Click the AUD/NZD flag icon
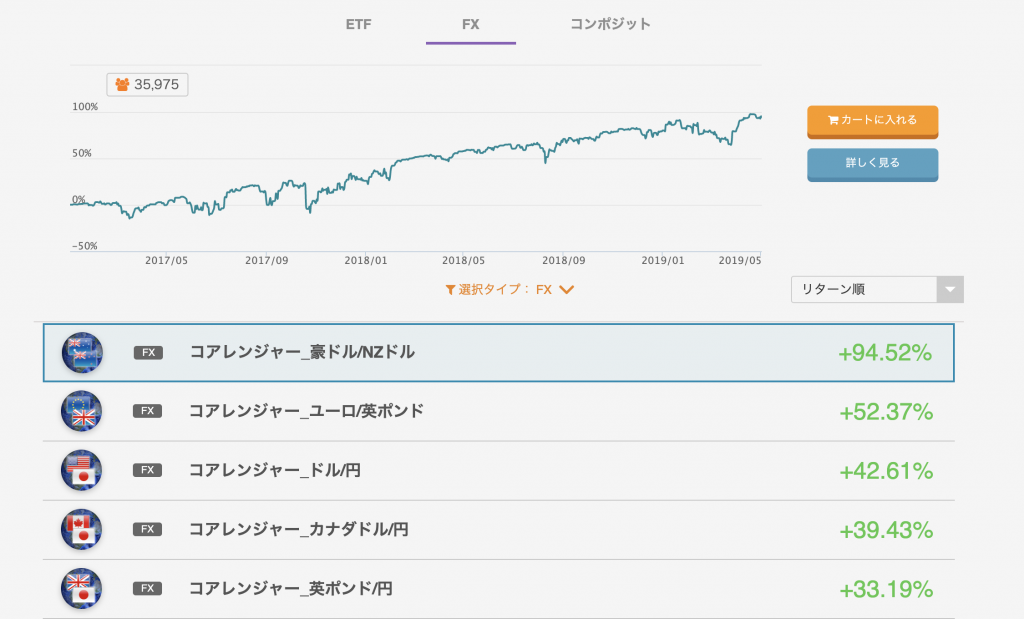The width and height of the screenshot is (1024, 619). coord(82,353)
